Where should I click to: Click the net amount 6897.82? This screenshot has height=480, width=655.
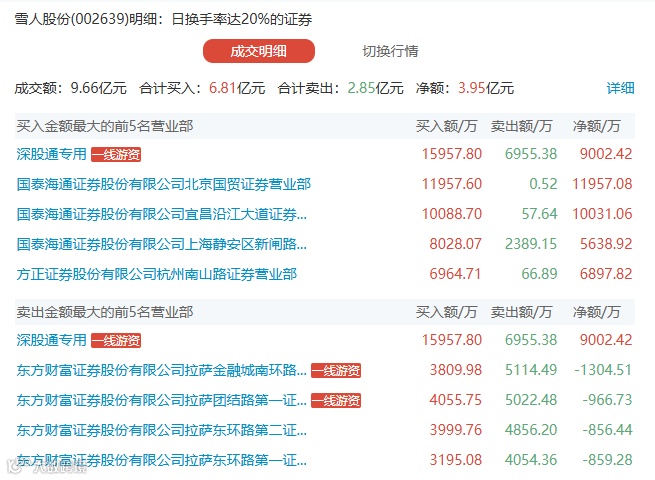pos(606,274)
